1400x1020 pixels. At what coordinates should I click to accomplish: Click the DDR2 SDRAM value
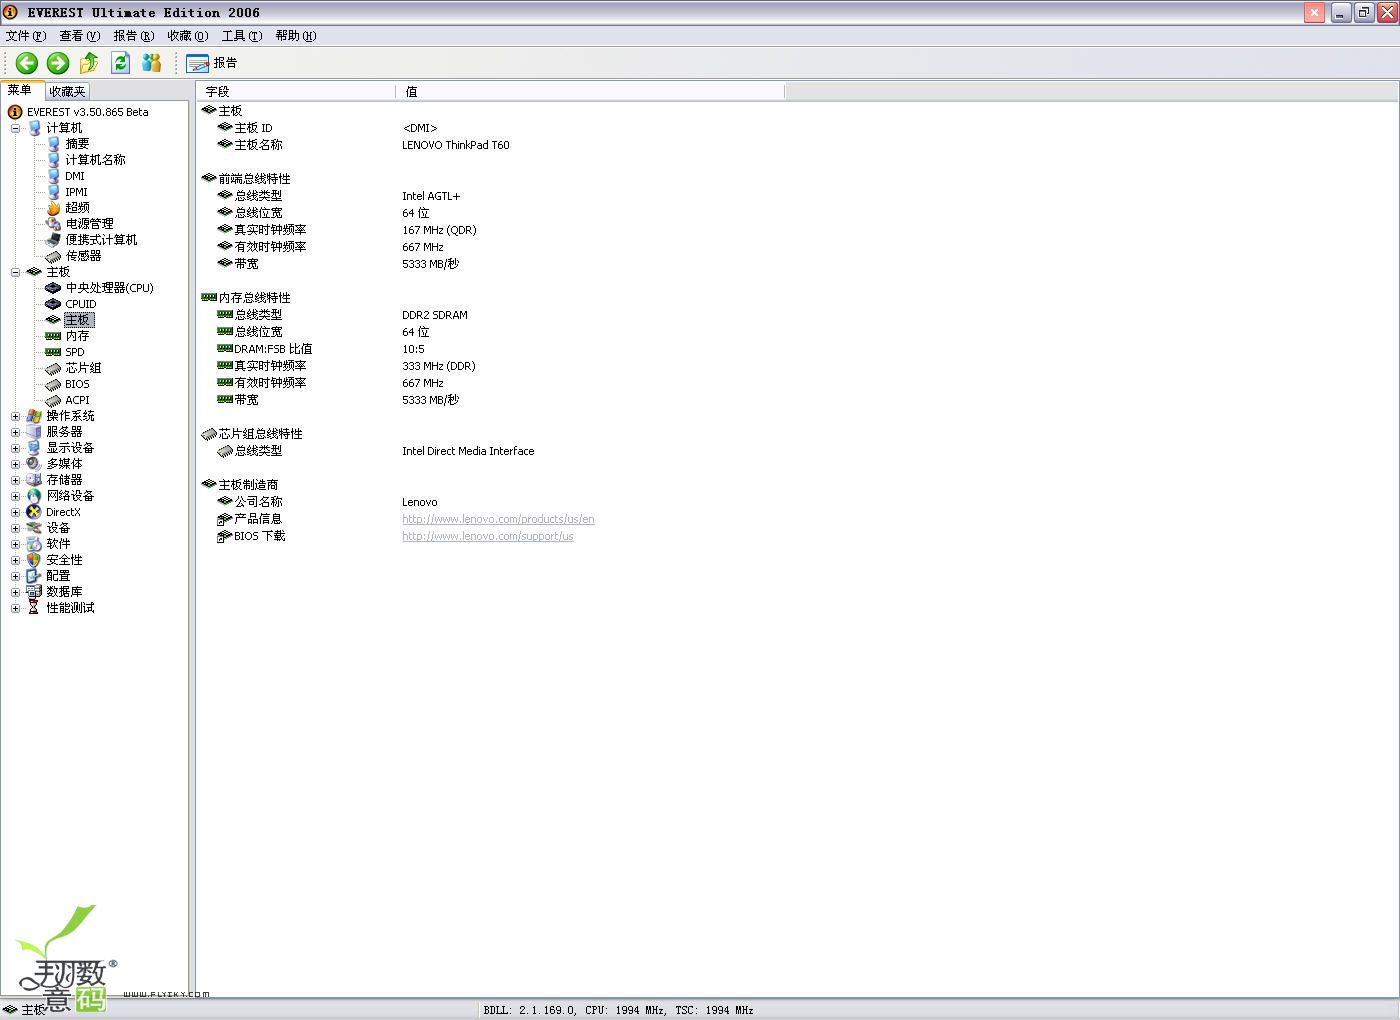coord(435,315)
